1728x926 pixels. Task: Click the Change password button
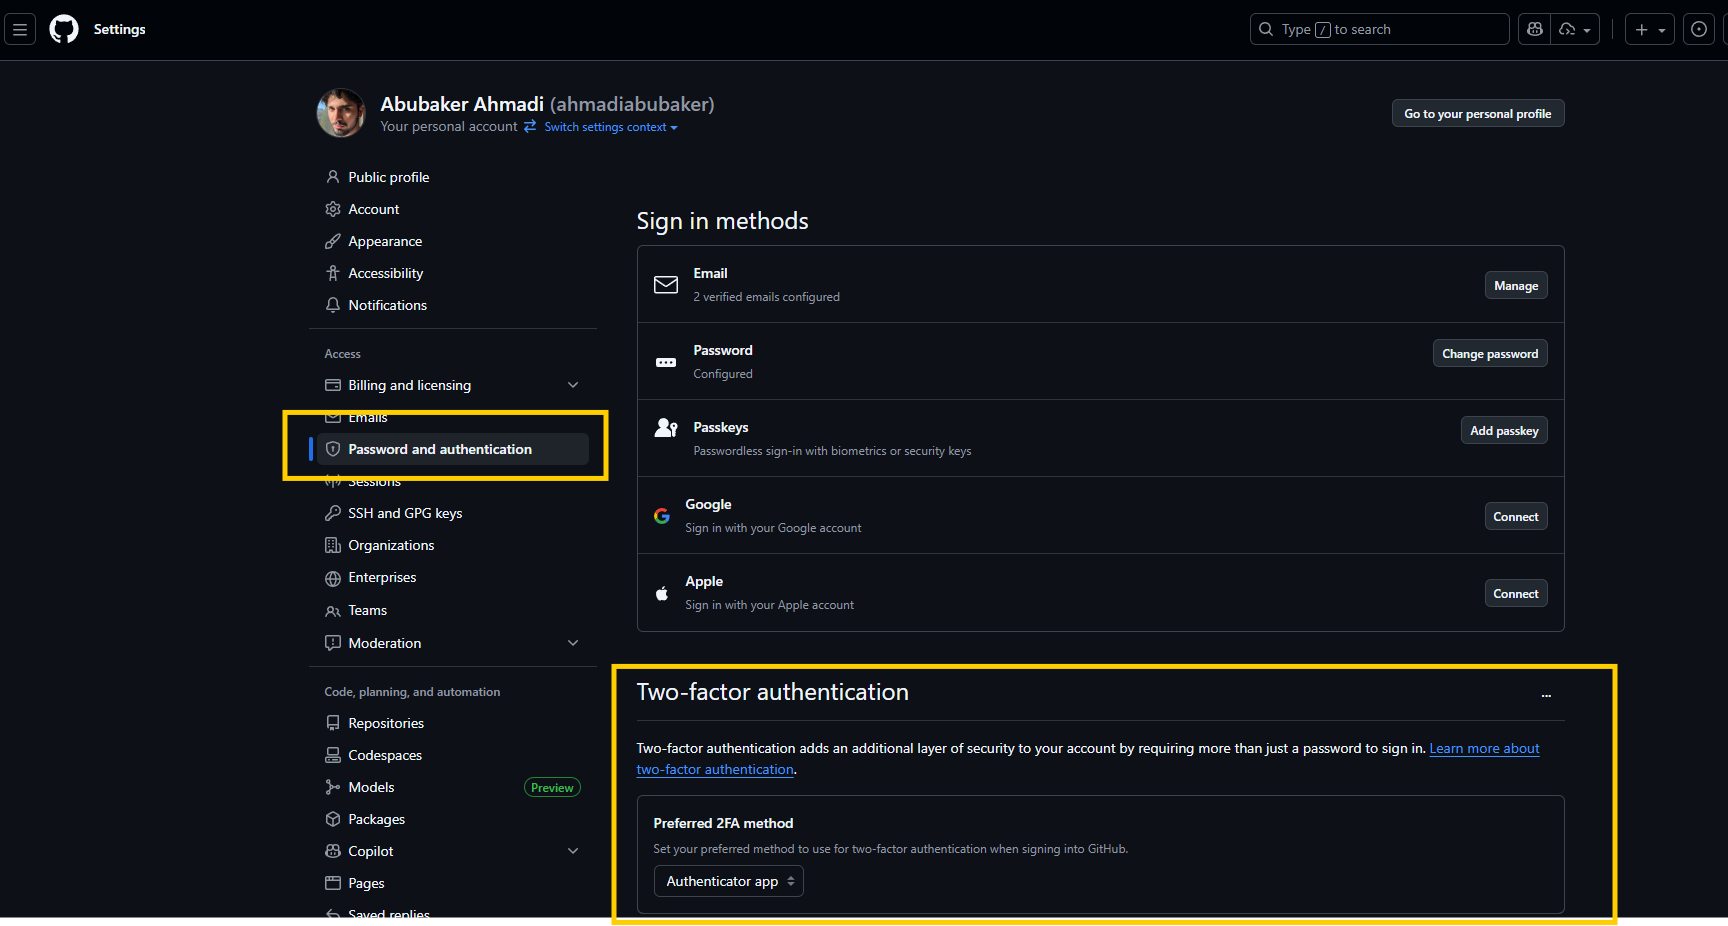(x=1489, y=354)
